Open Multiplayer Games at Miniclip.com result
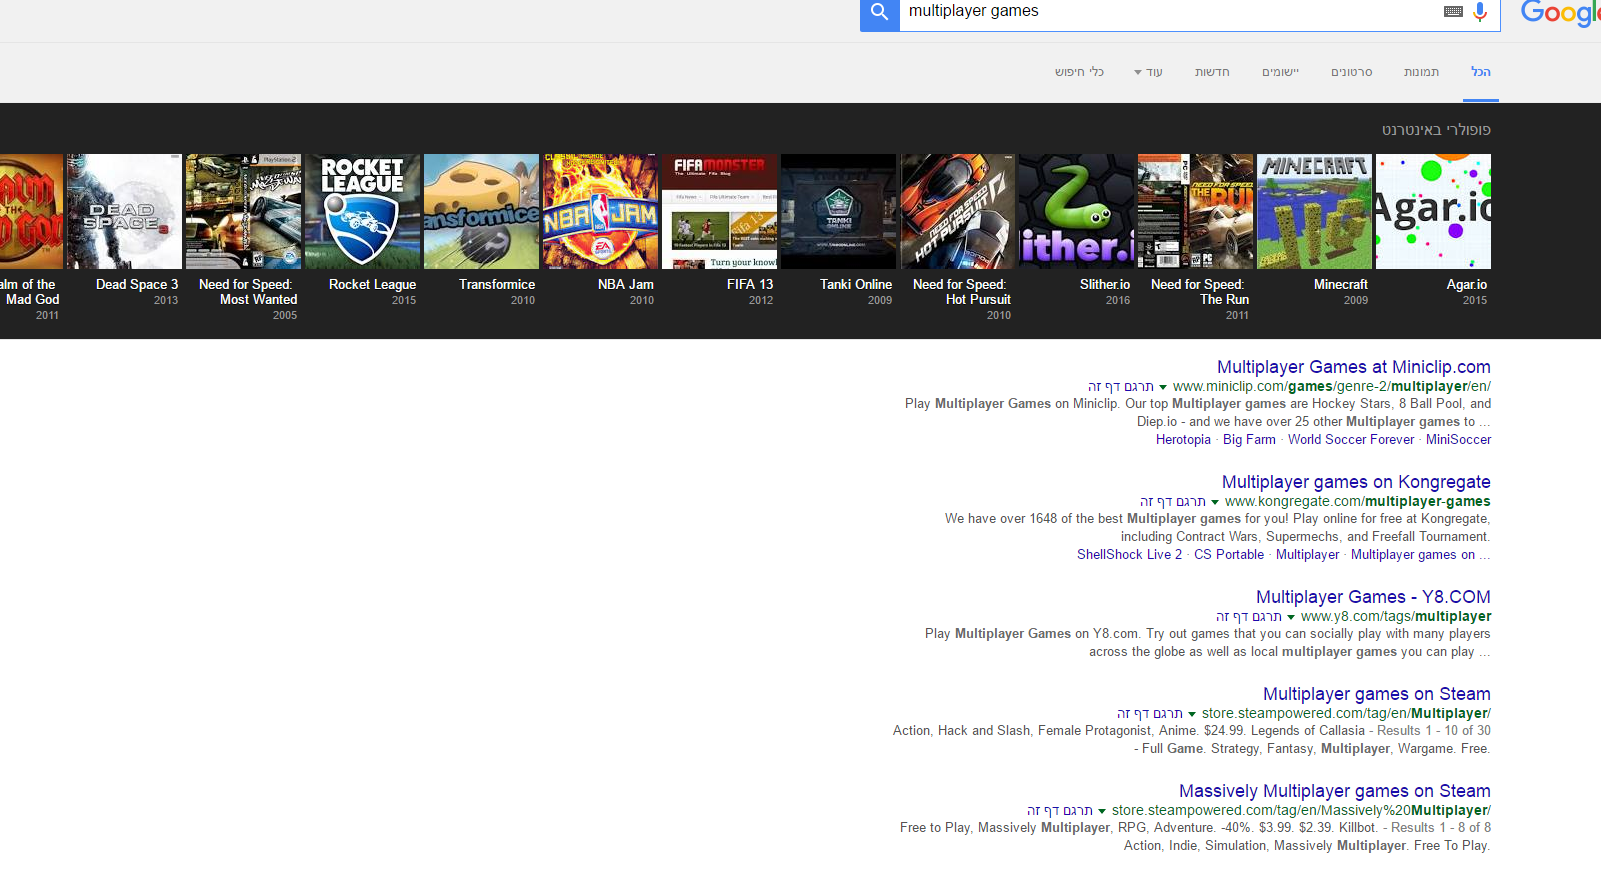 1353,367
